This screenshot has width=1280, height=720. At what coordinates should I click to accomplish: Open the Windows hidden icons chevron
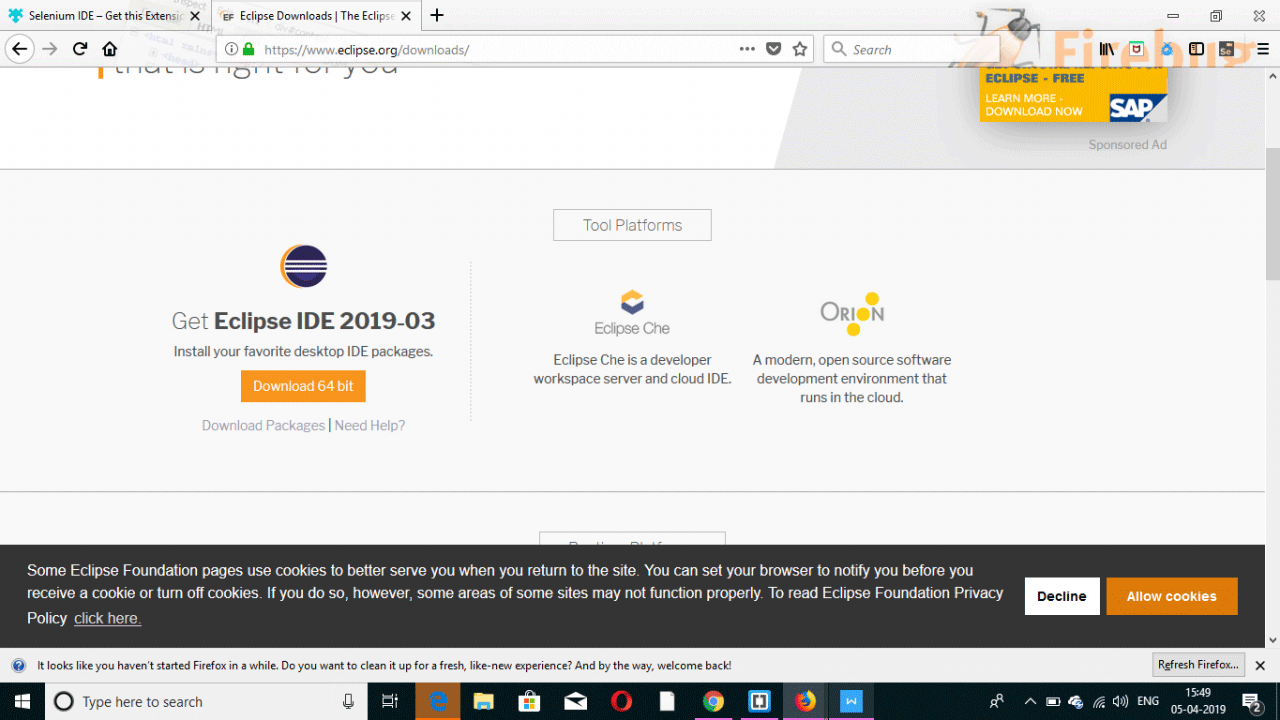(1029, 701)
